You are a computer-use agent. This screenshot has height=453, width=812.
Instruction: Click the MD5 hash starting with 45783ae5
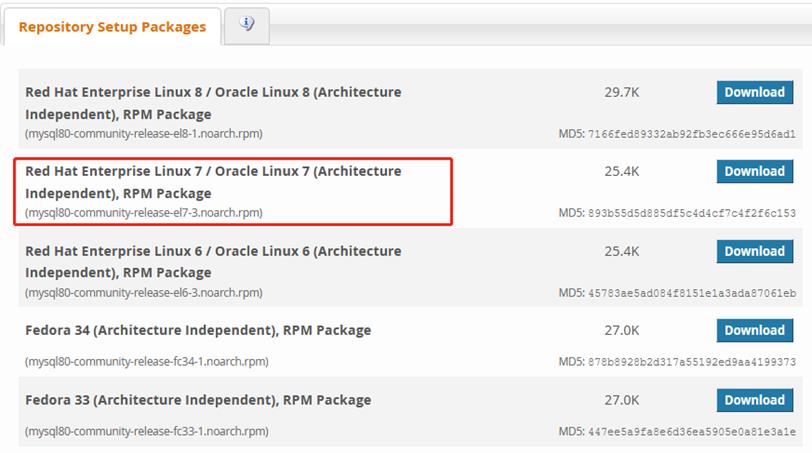(691, 293)
